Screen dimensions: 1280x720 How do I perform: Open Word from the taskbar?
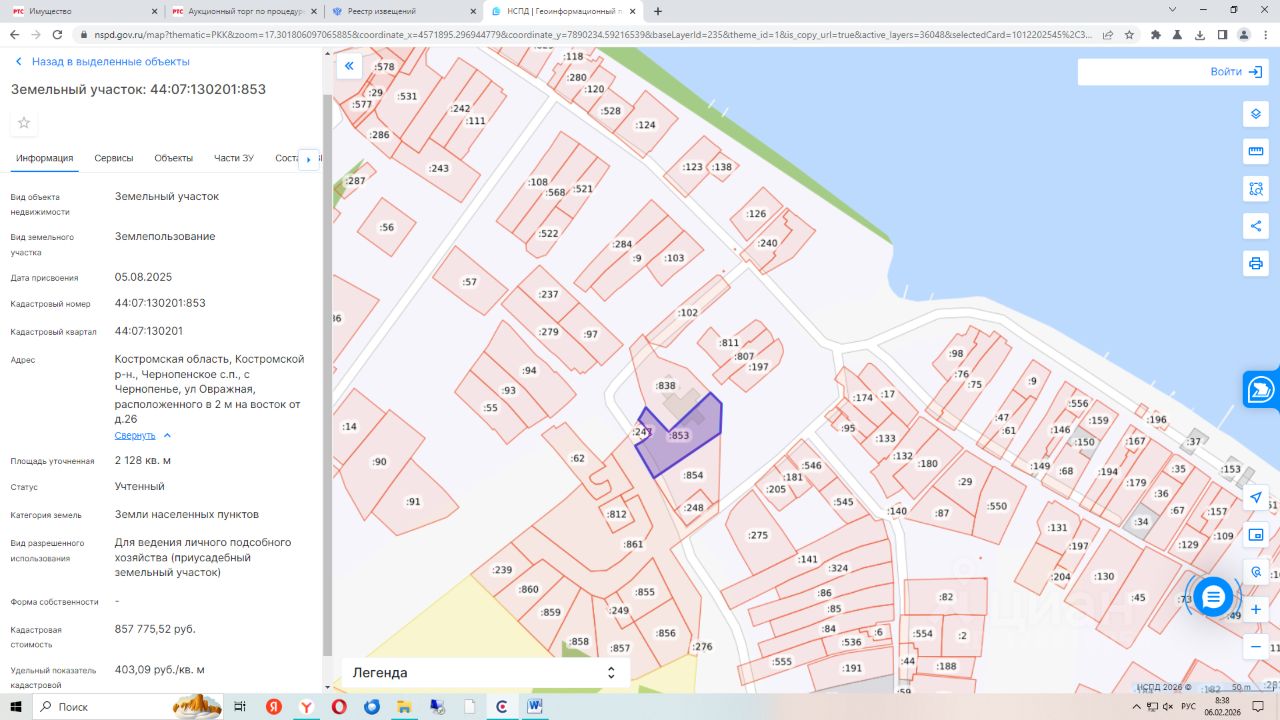coord(534,706)
